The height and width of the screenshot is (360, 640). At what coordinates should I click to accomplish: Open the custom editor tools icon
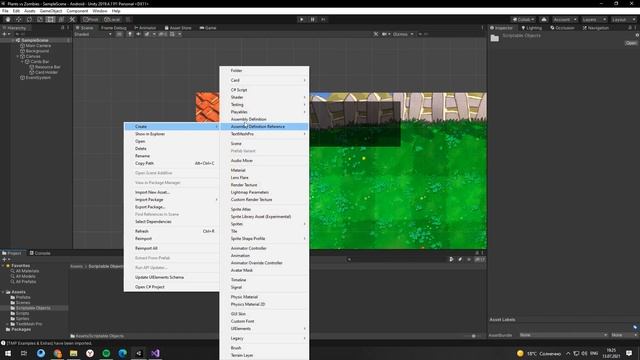[72, 20]
